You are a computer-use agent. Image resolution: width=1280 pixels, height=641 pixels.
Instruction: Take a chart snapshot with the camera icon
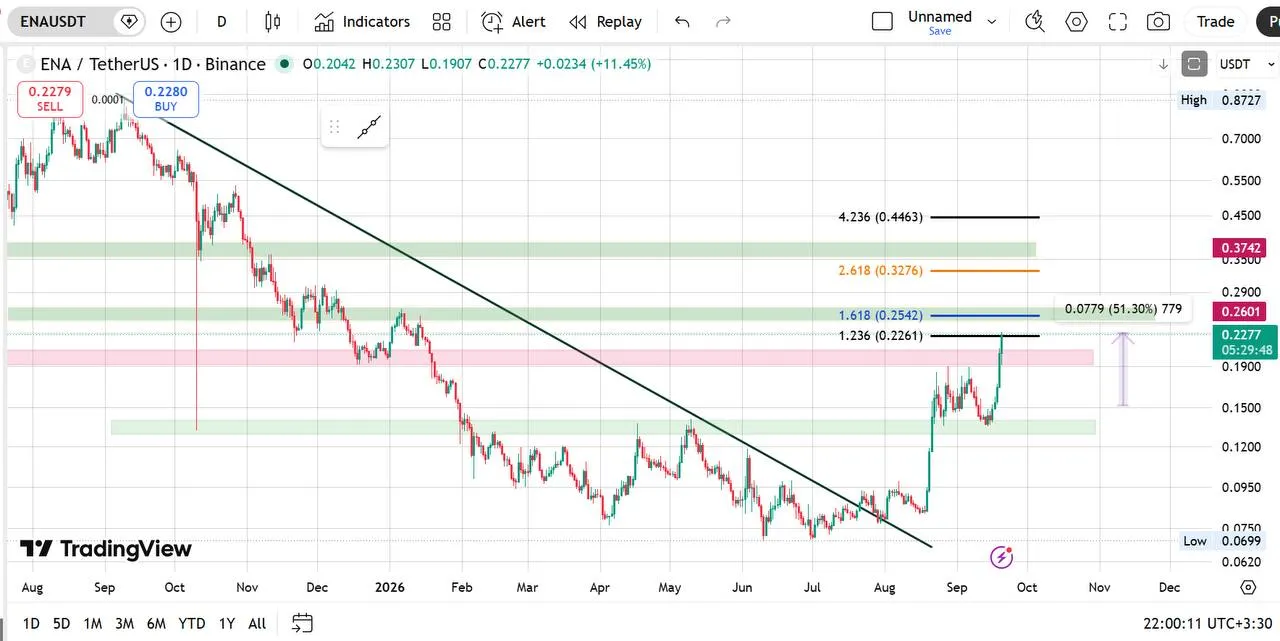[1158, 21]
